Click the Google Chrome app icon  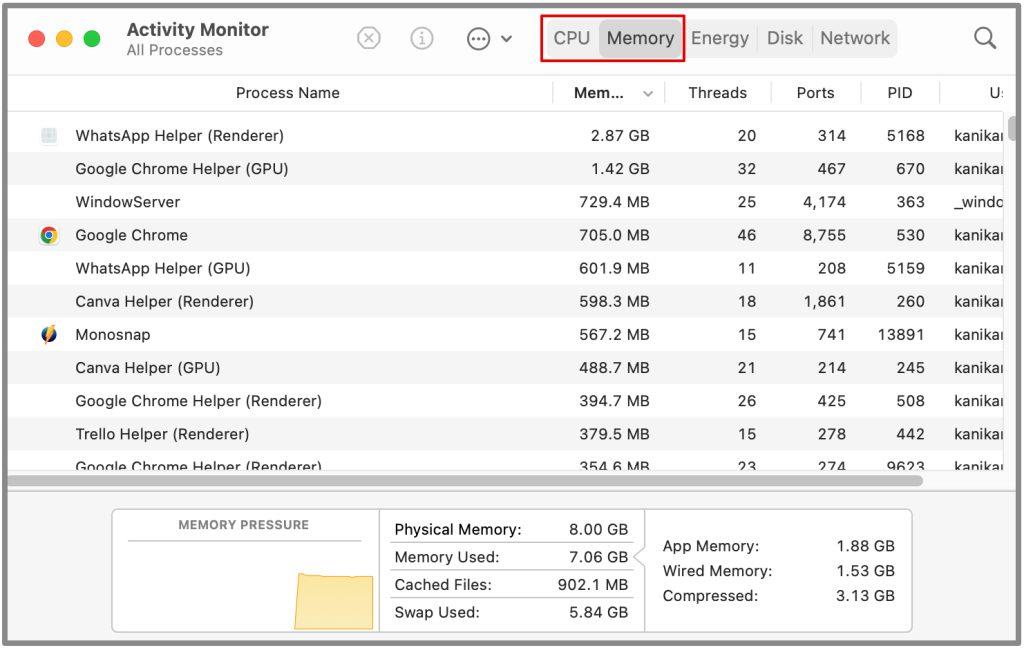click(x=49, y=235)
